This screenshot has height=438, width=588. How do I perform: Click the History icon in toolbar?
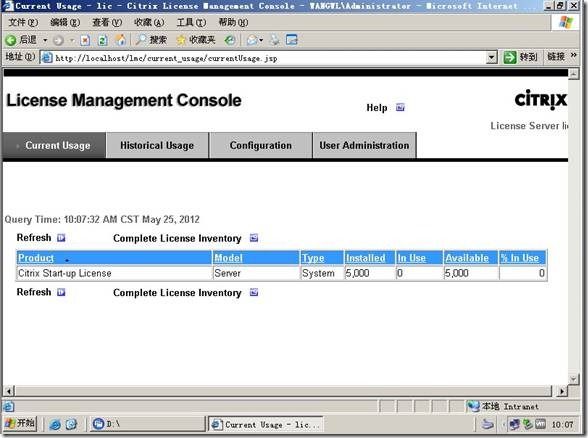(x=230, y=40)
